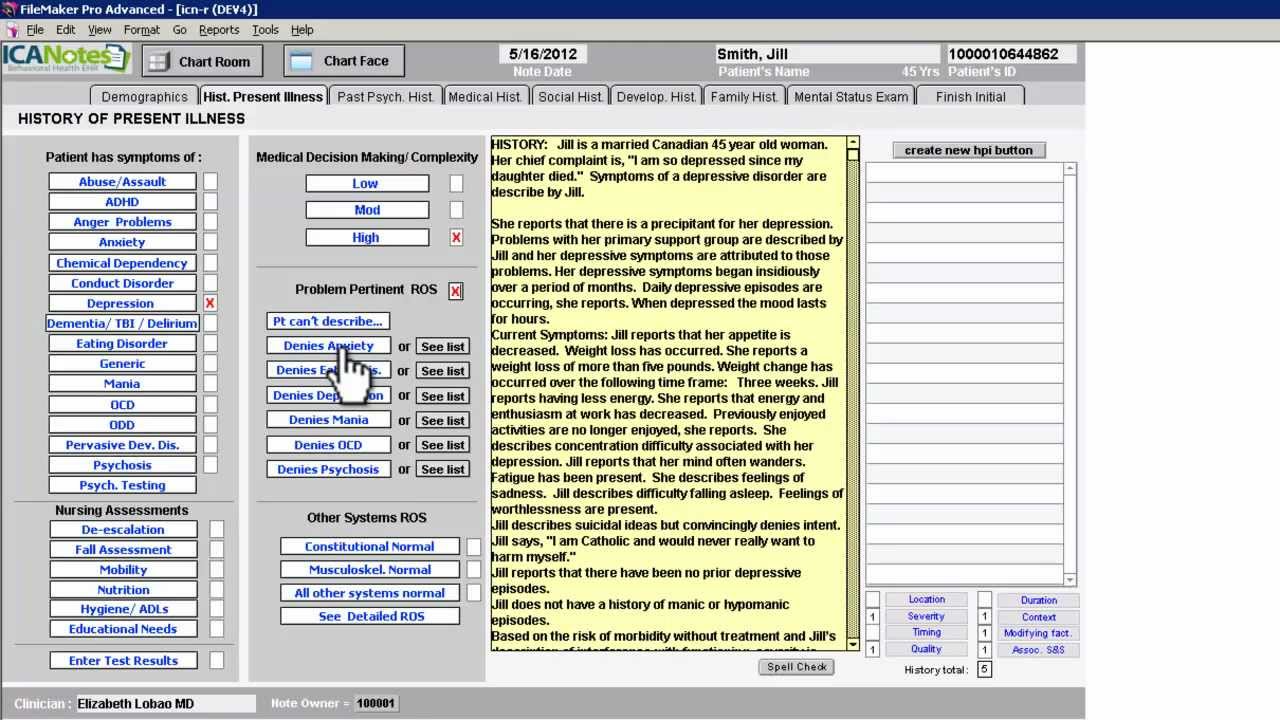Viewport: 1280px width, 720px height.
Task: Check the Abuse/Assault symptom checkbox
Action: click(x=210, y=181)
